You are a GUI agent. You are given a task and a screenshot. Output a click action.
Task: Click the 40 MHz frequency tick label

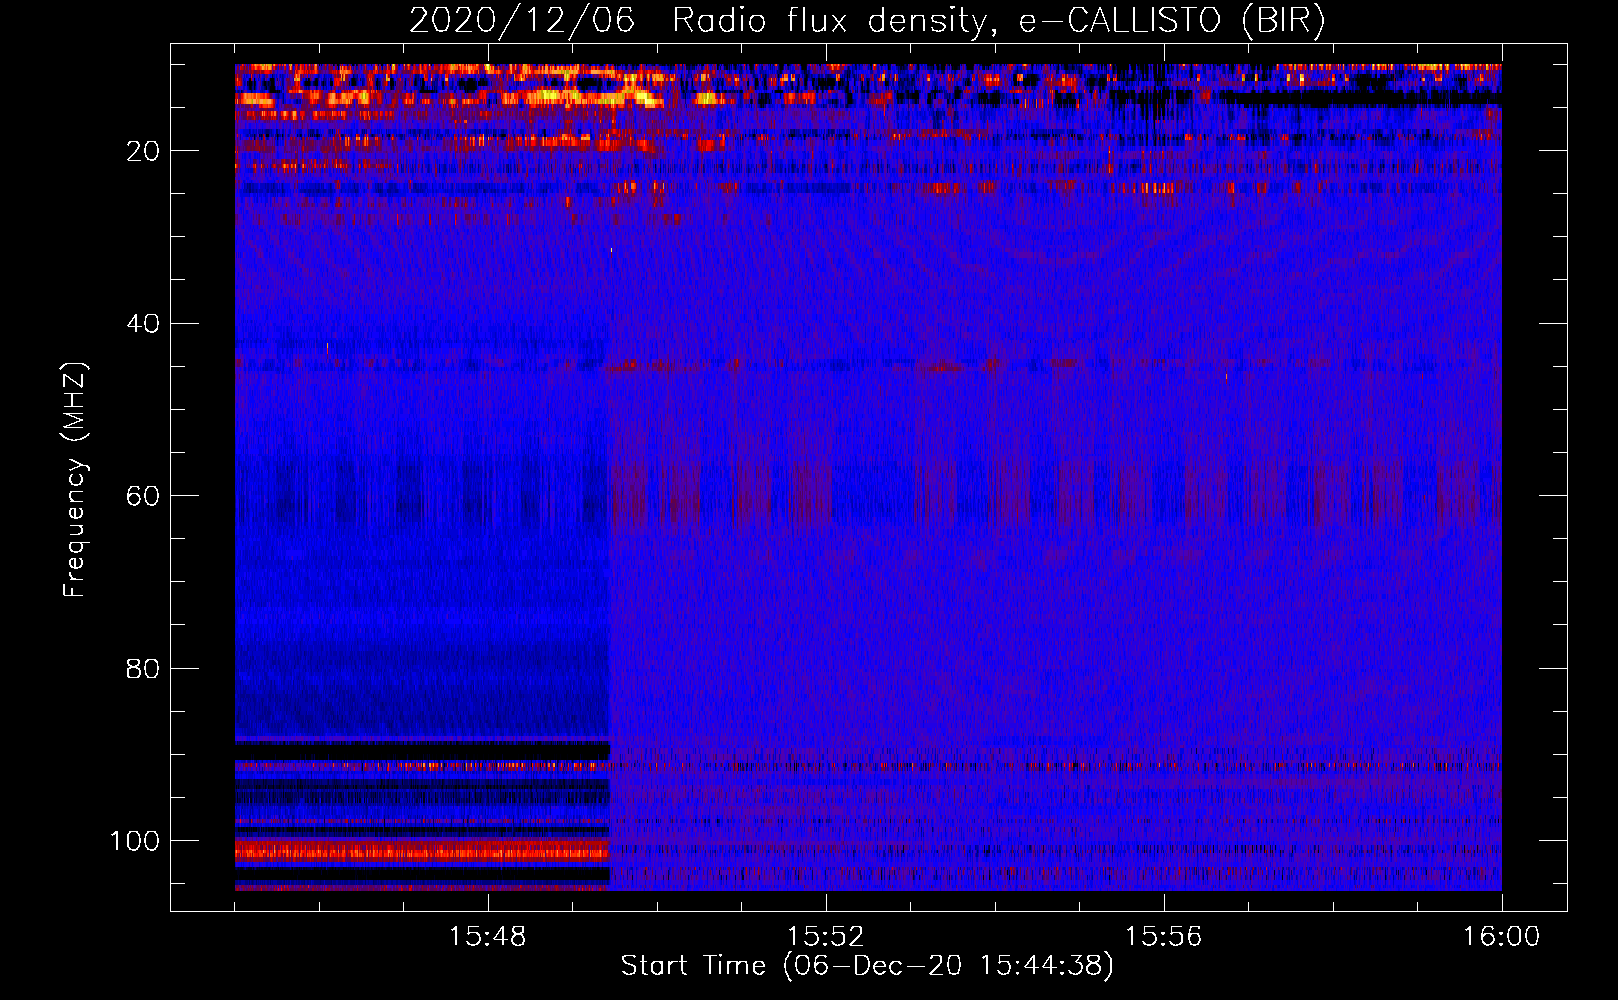pyautogui.click(x=144, y=324)
